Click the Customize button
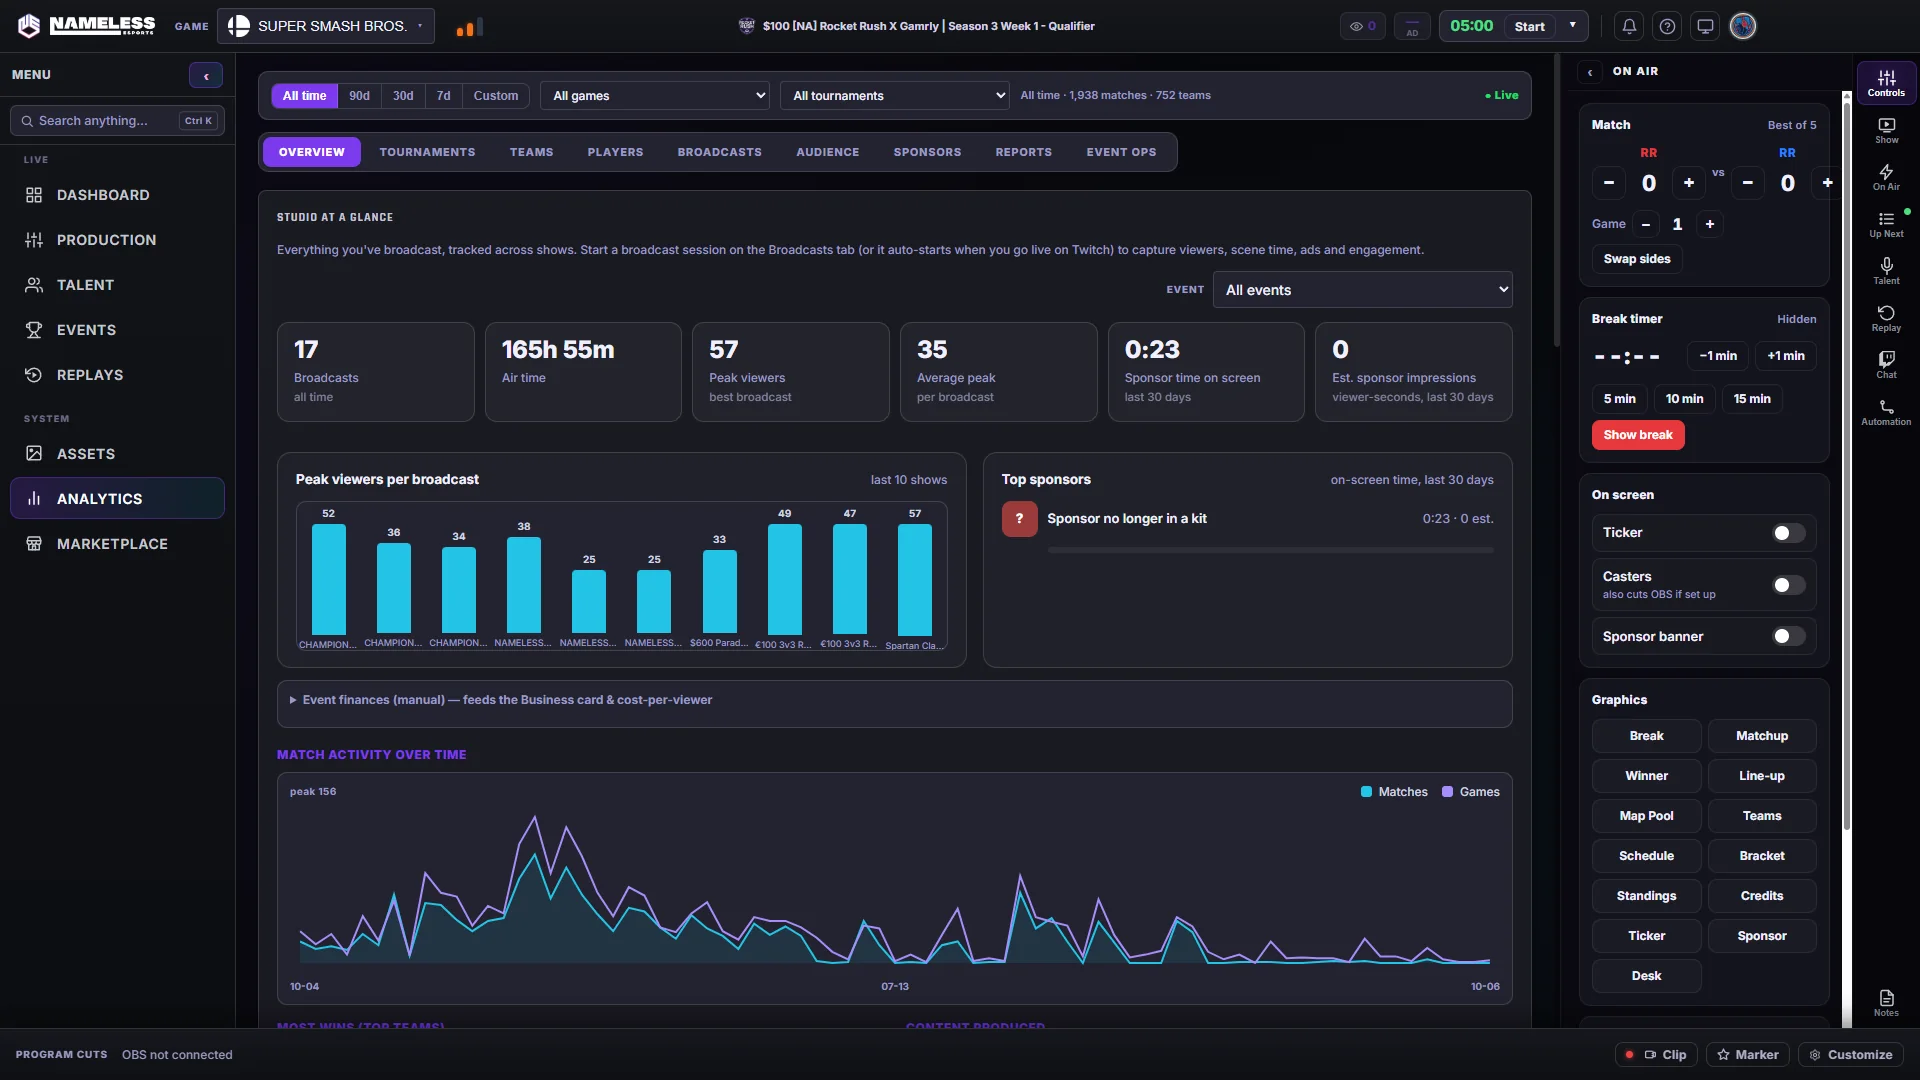The image size is (1920, 1080). [1850, 1055]
